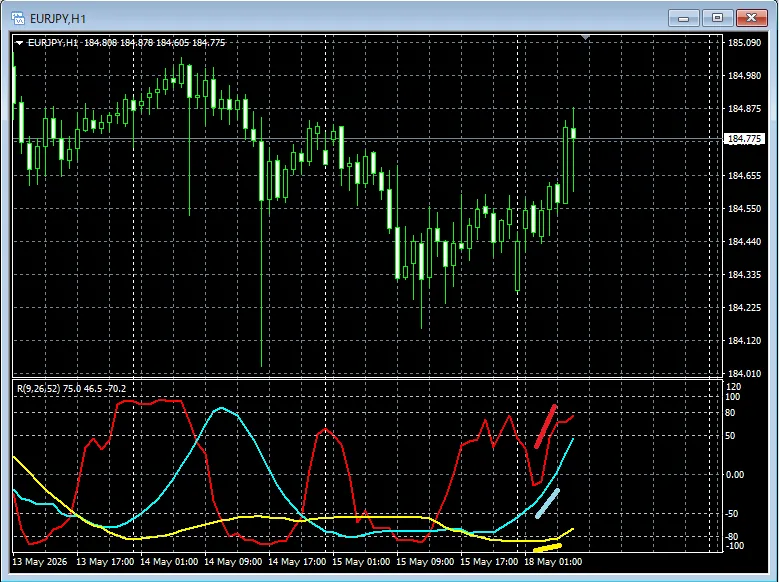Click the chart shift marker triangle
The height and width of the screenshot is (582, 780).
coord(585,37)
